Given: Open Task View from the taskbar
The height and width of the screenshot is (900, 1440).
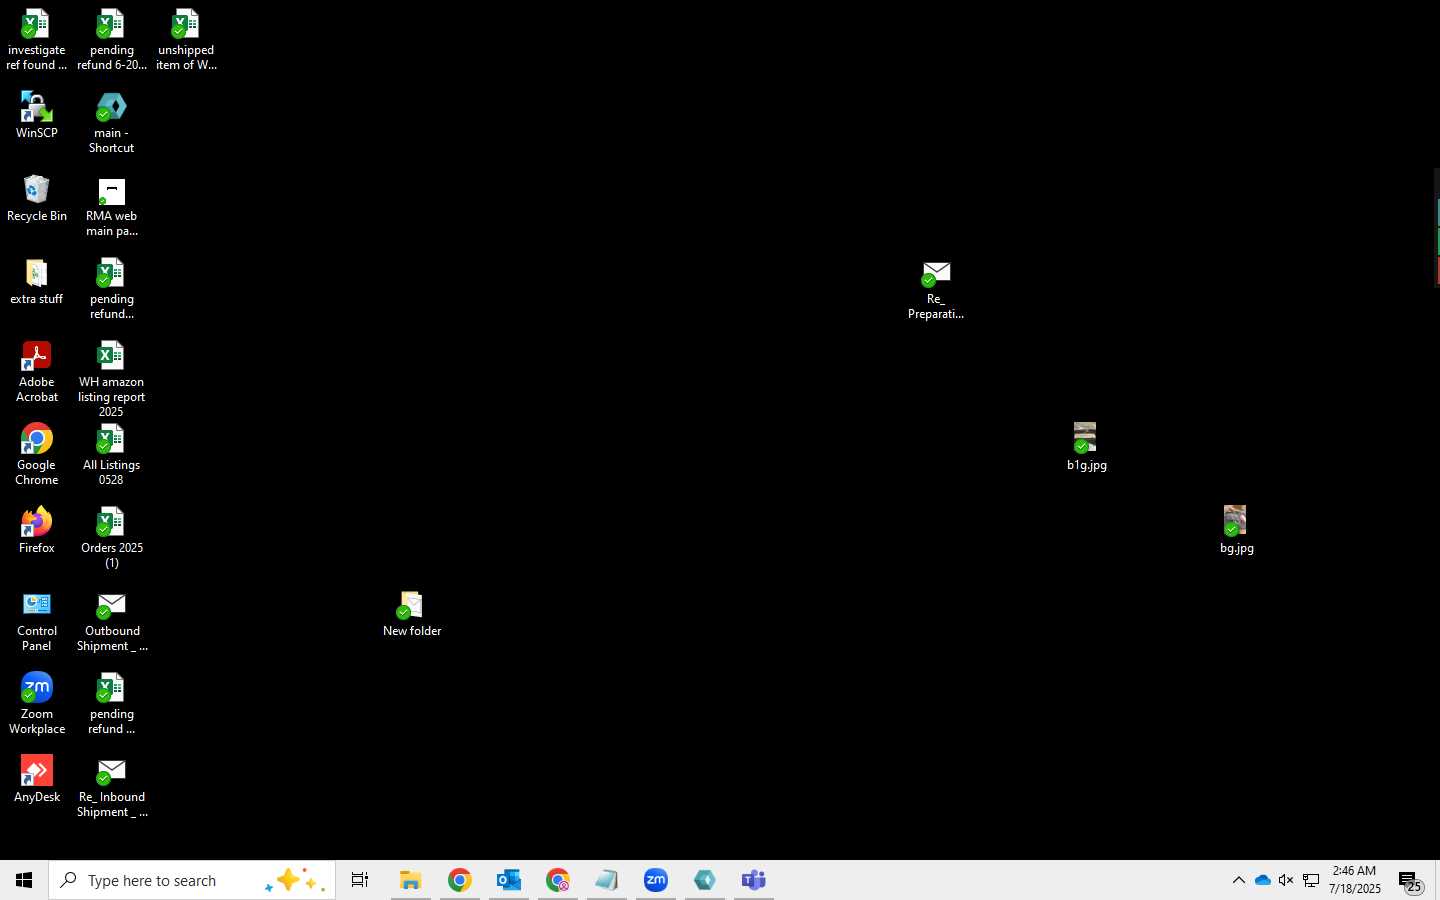Looking at the screenshot, I should tap(360, 880).
